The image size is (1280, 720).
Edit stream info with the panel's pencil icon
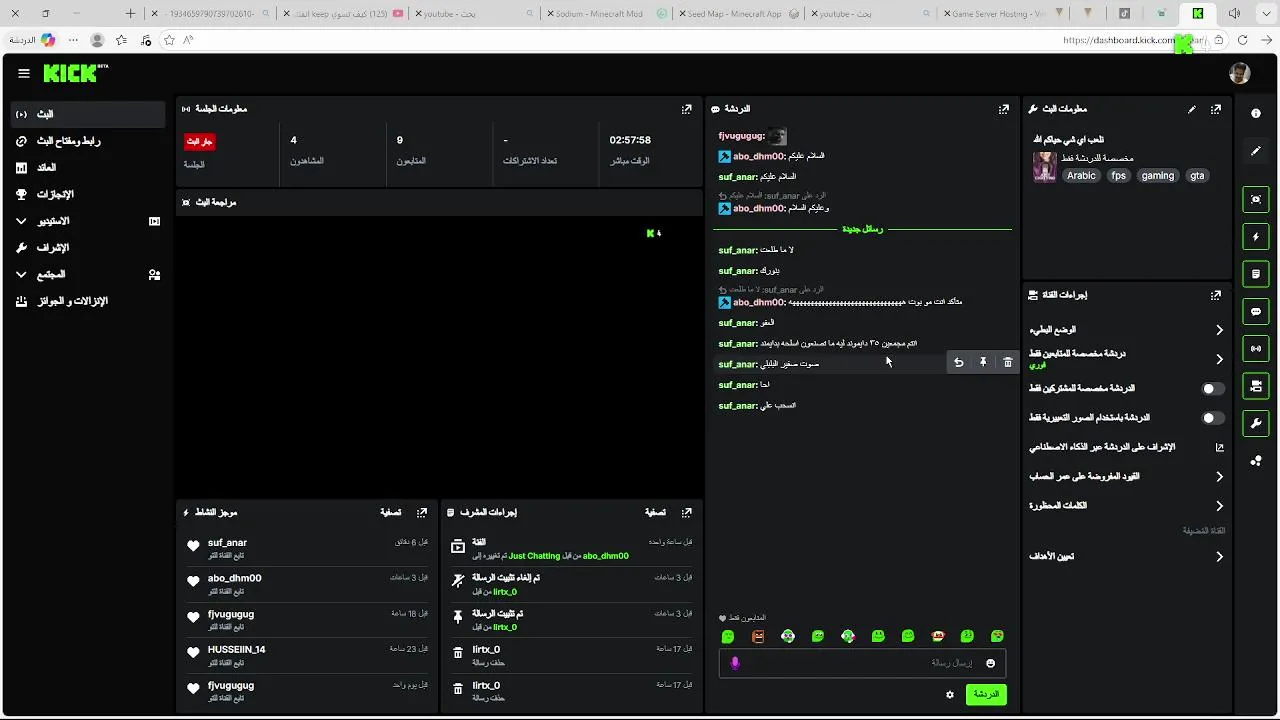[x=1191, y=109]
